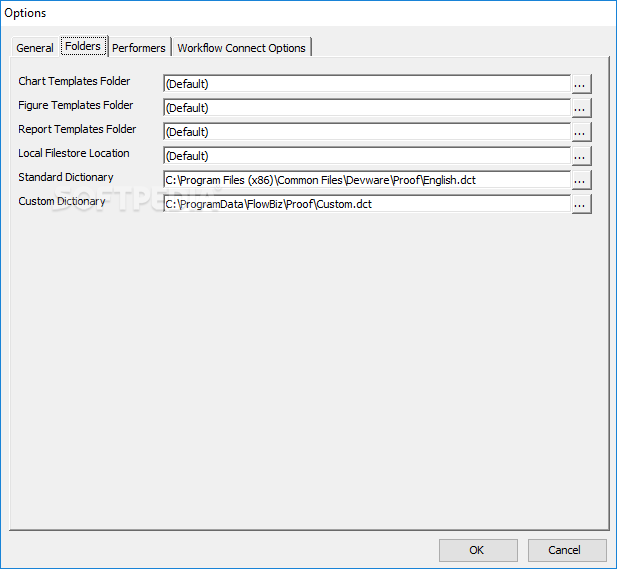Click the Standard Dictionary path field
Viewport: 617px width, 569px height.
(x=367, y=180)
